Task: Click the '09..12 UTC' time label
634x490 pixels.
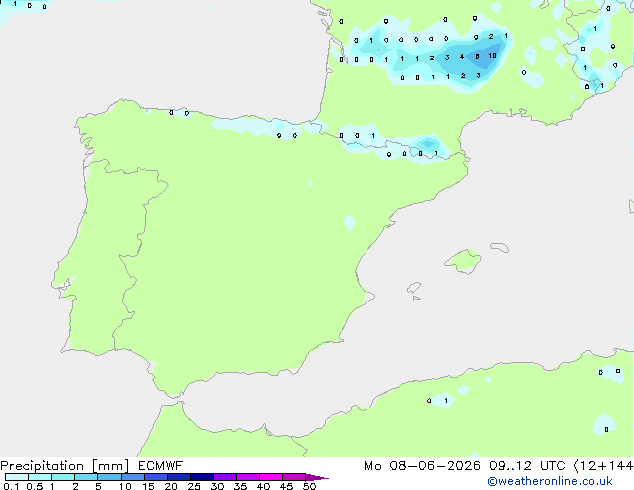Action: [x=527, y=466]
